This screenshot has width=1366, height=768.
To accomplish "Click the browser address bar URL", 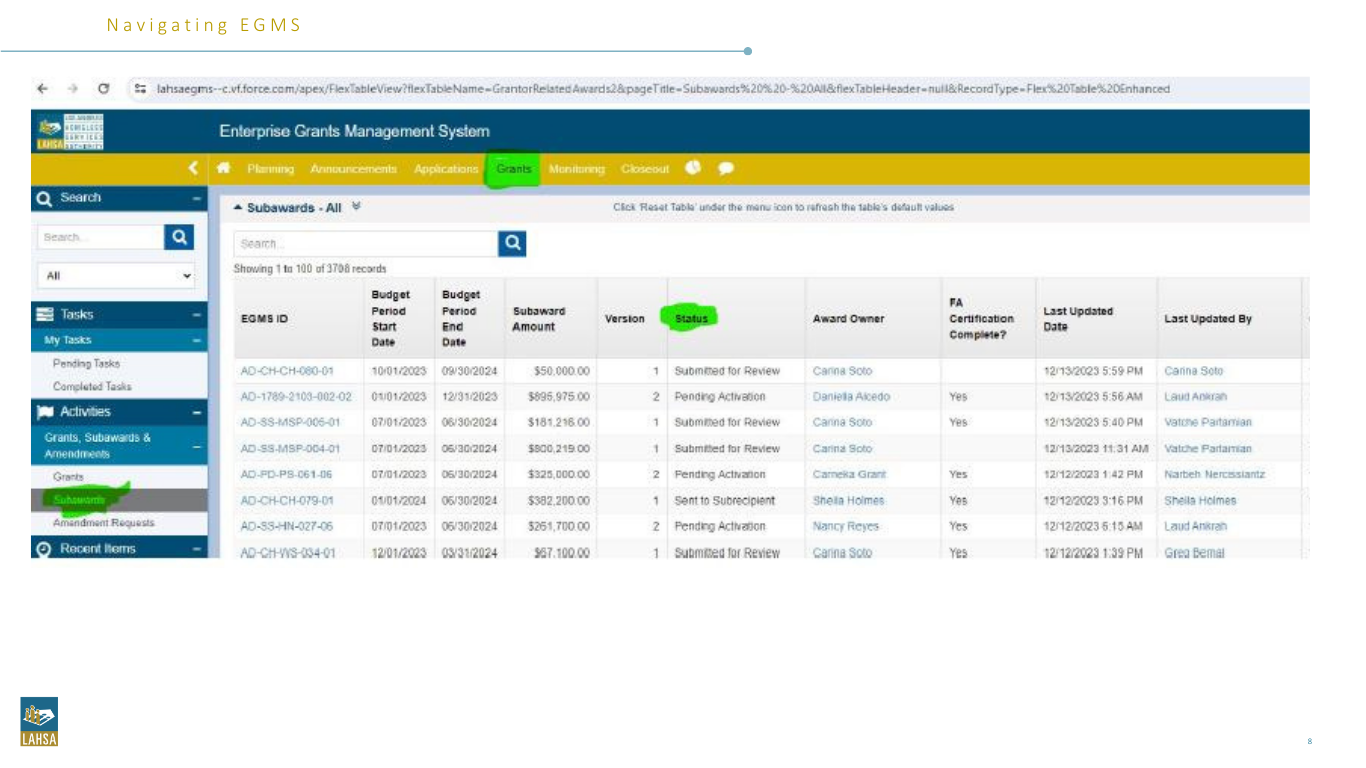I will 663,89.
